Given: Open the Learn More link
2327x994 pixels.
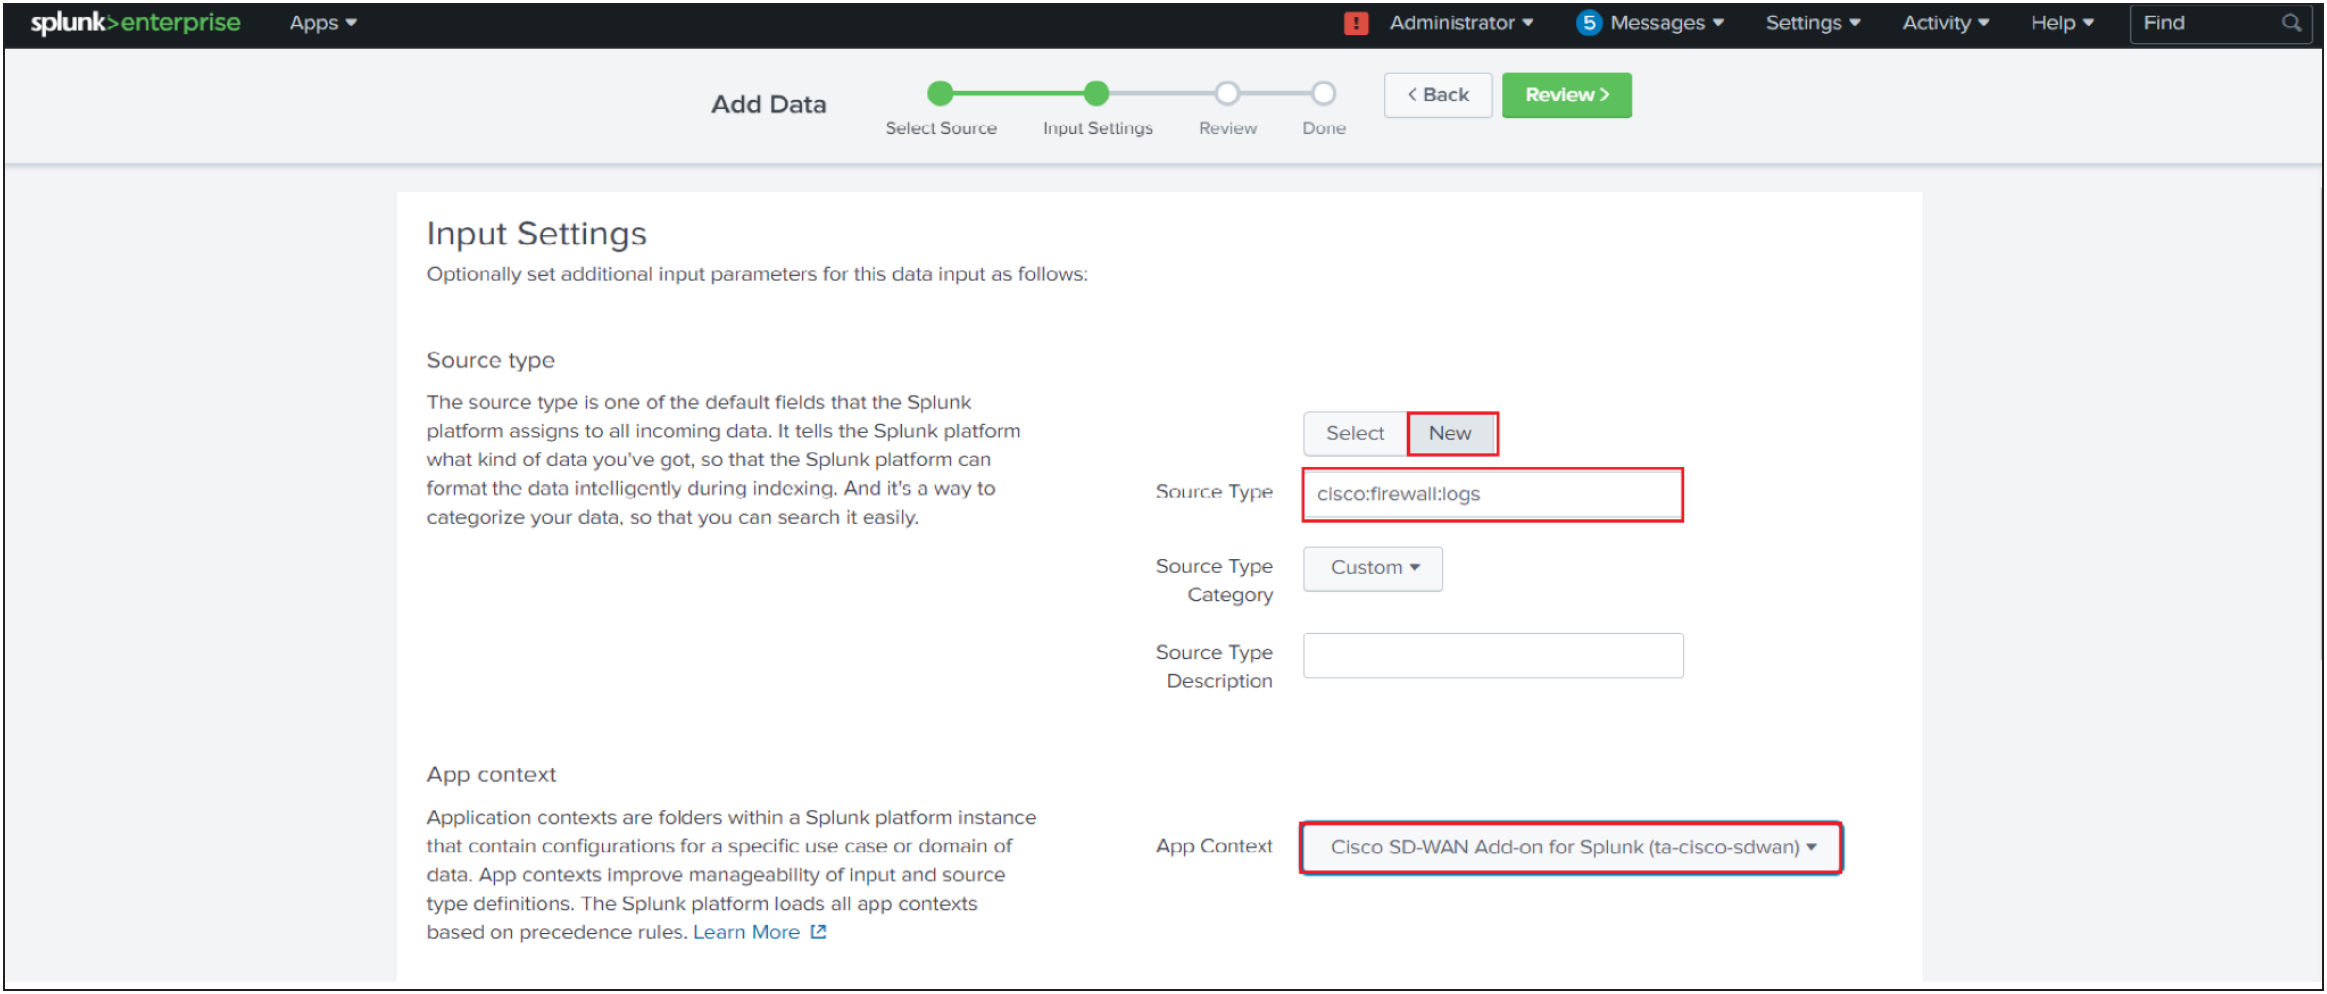Looking at the screenshot, I should (746, 932).
